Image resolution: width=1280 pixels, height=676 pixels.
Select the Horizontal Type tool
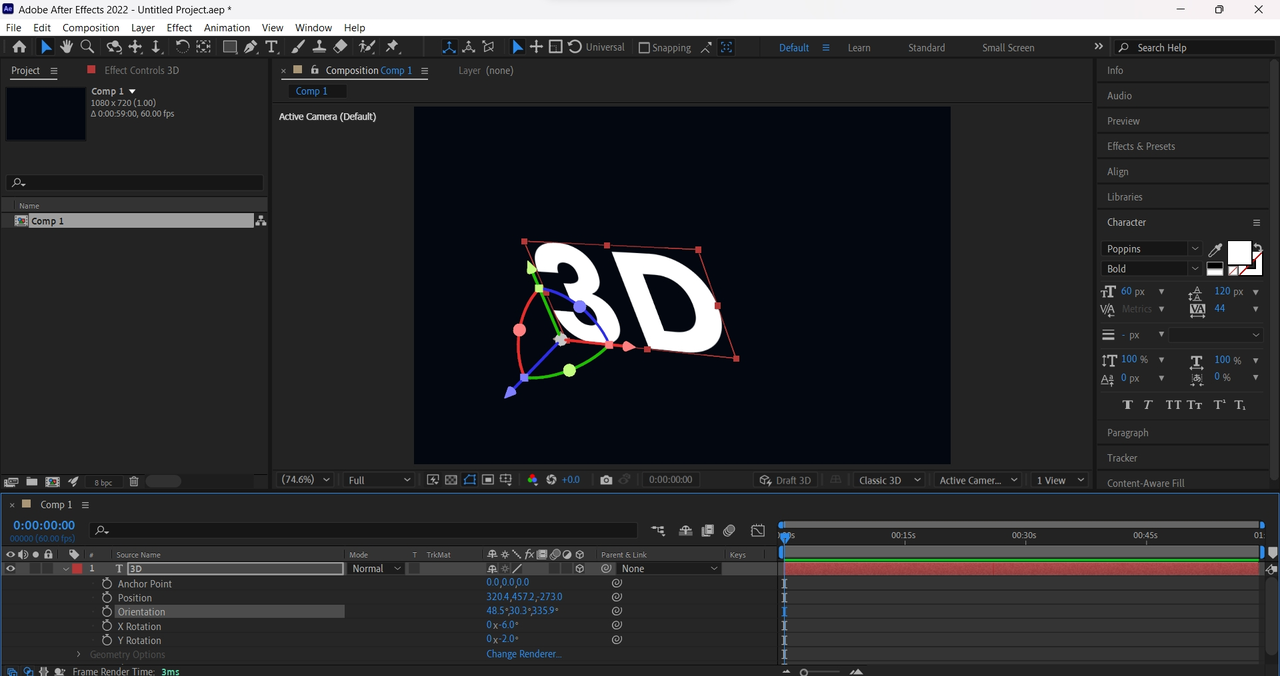[271, 47]
